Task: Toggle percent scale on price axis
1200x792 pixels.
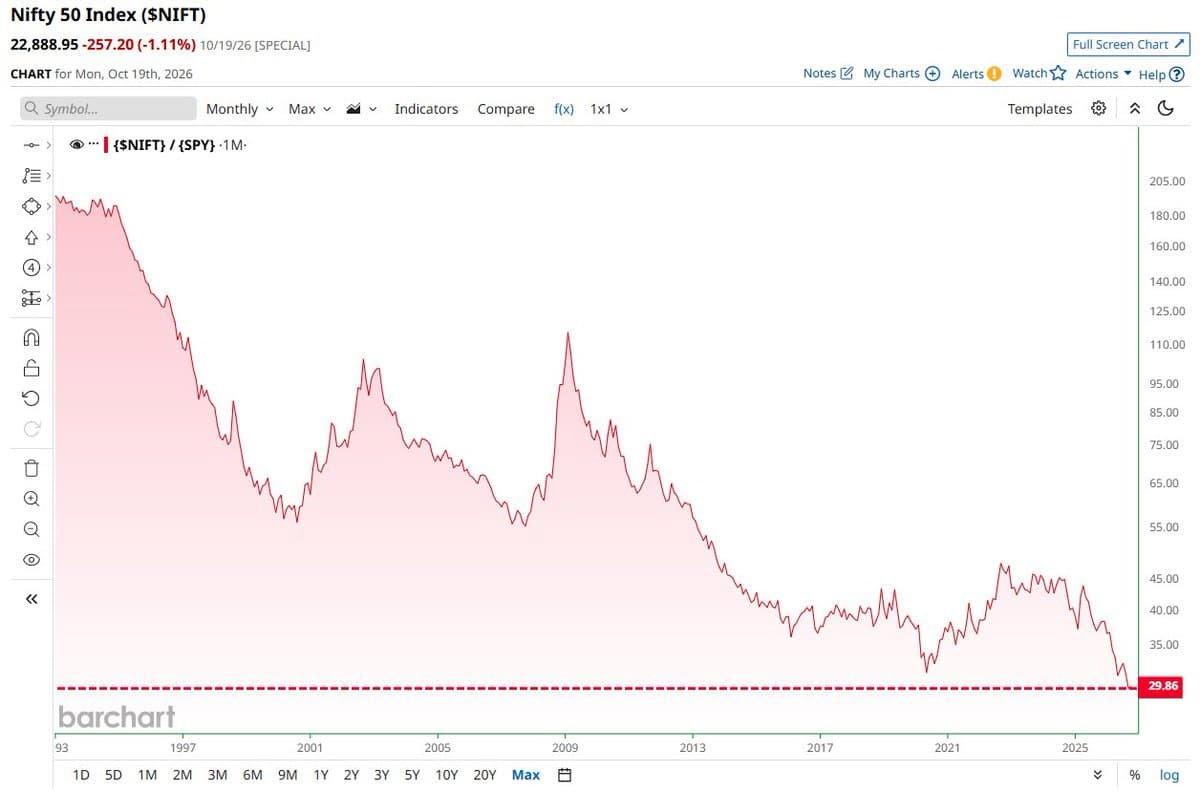Action: tap(1135, 775)
